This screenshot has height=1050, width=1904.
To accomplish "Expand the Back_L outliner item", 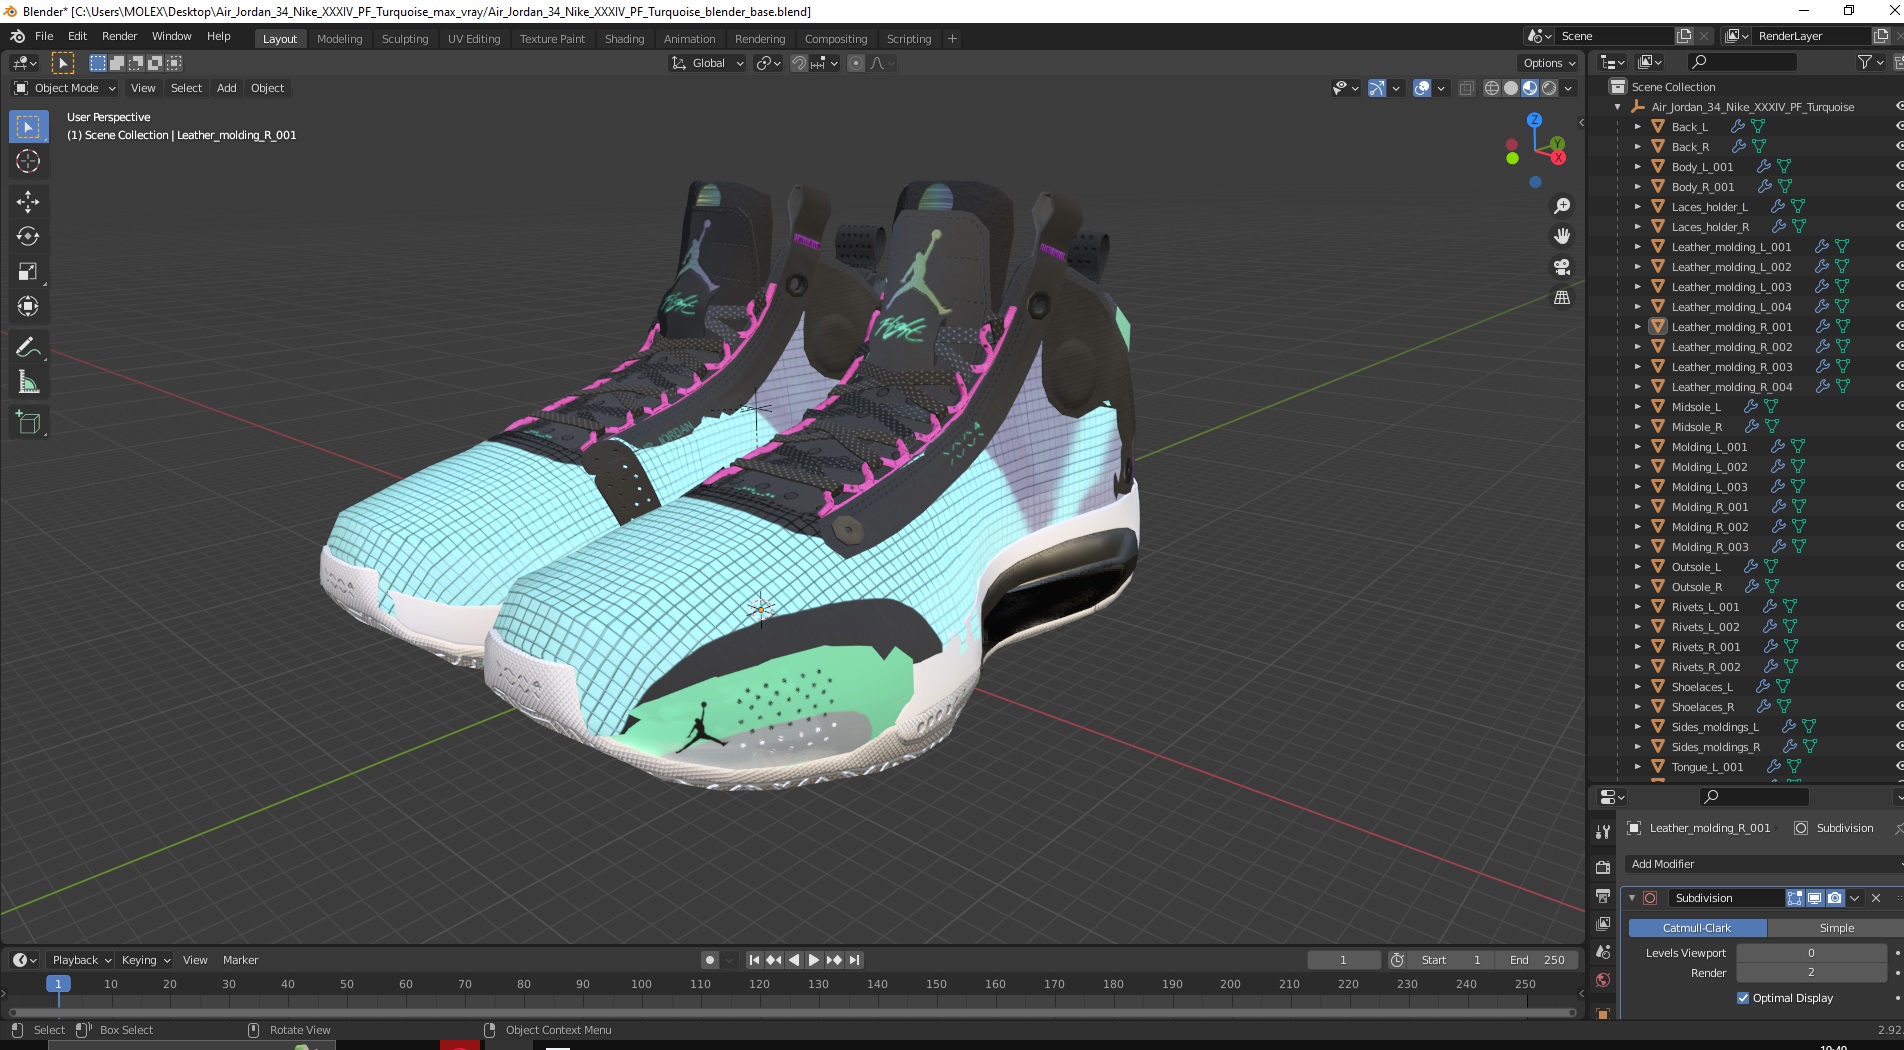I will [x=1637, y=127].
